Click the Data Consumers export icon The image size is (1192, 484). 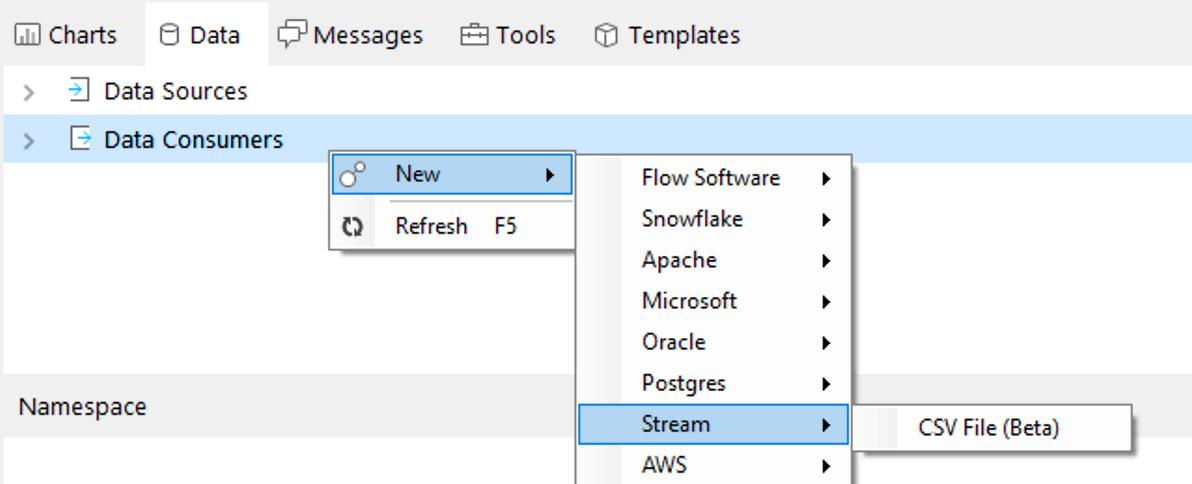click(81, 138)
